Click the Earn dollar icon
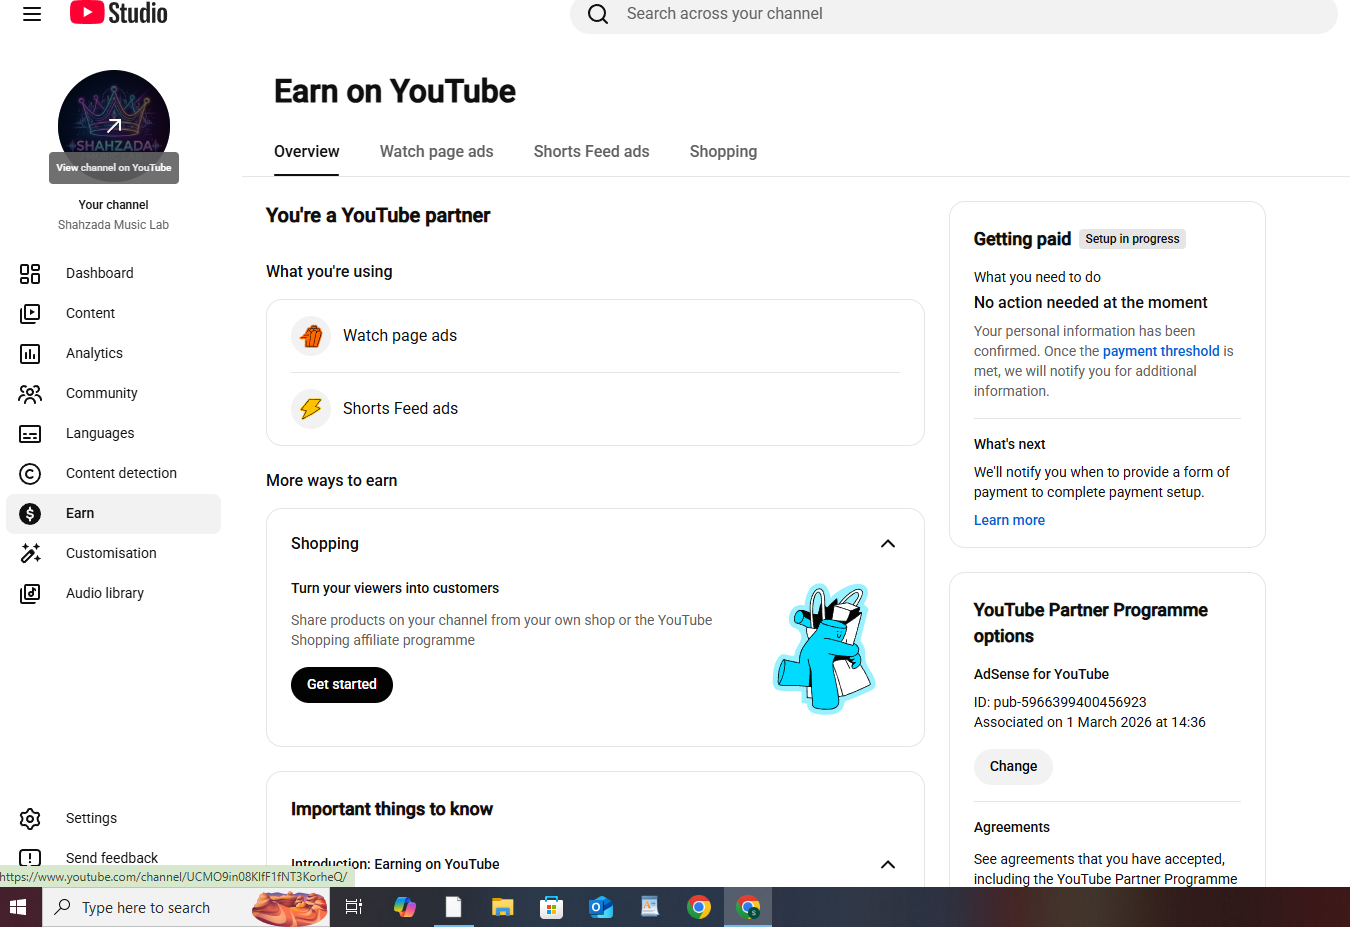The height and width of the screenshot is (927, 1350). pyautogui.click(x=30, y=513)
